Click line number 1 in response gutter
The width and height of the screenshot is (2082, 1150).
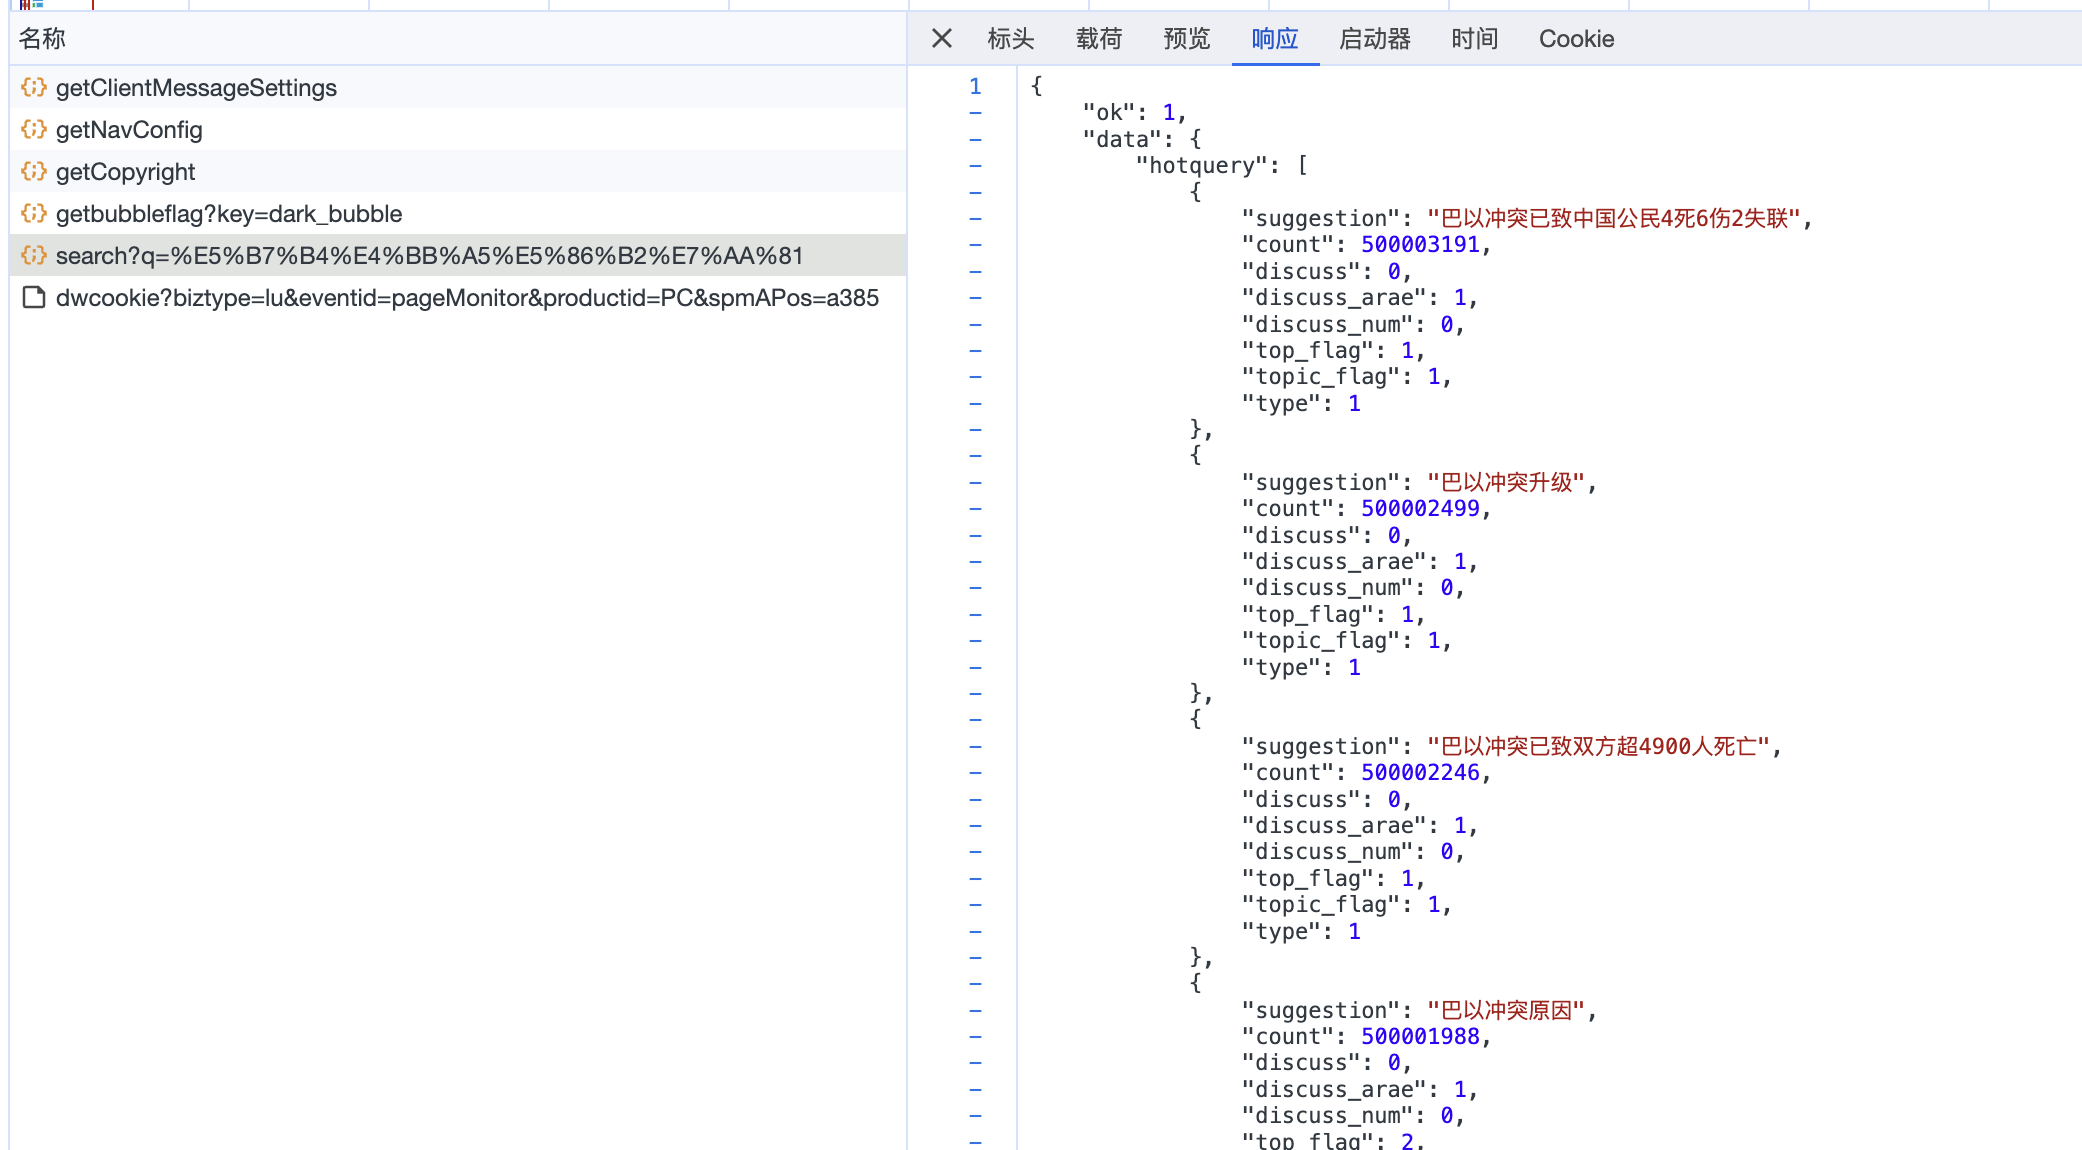(x=975, y=87)
